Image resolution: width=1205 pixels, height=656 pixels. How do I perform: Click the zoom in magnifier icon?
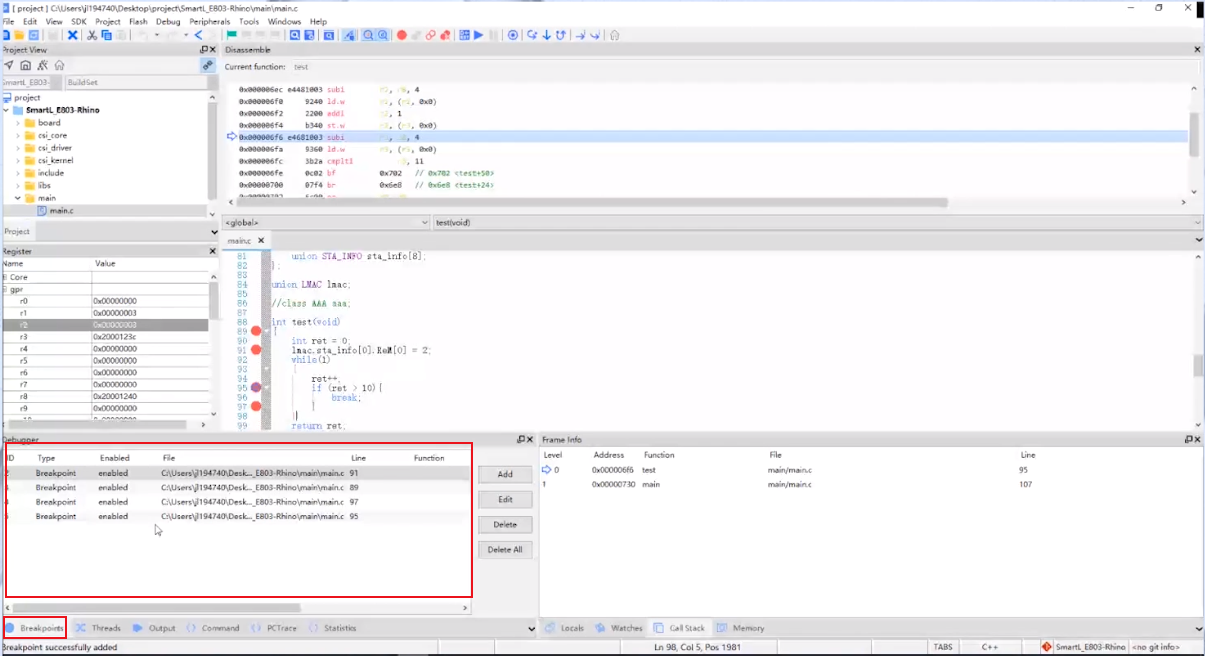click(367, 35)
